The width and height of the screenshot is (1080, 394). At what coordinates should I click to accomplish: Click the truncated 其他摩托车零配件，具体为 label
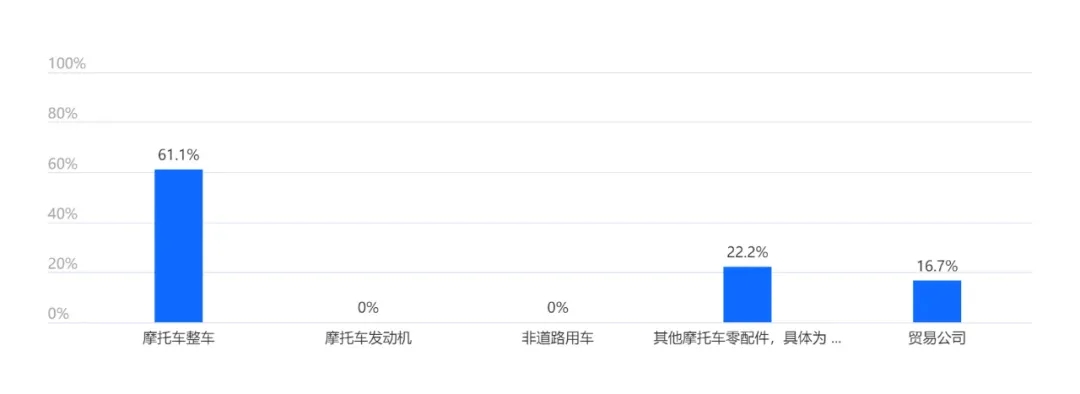(x=747, y=339)
